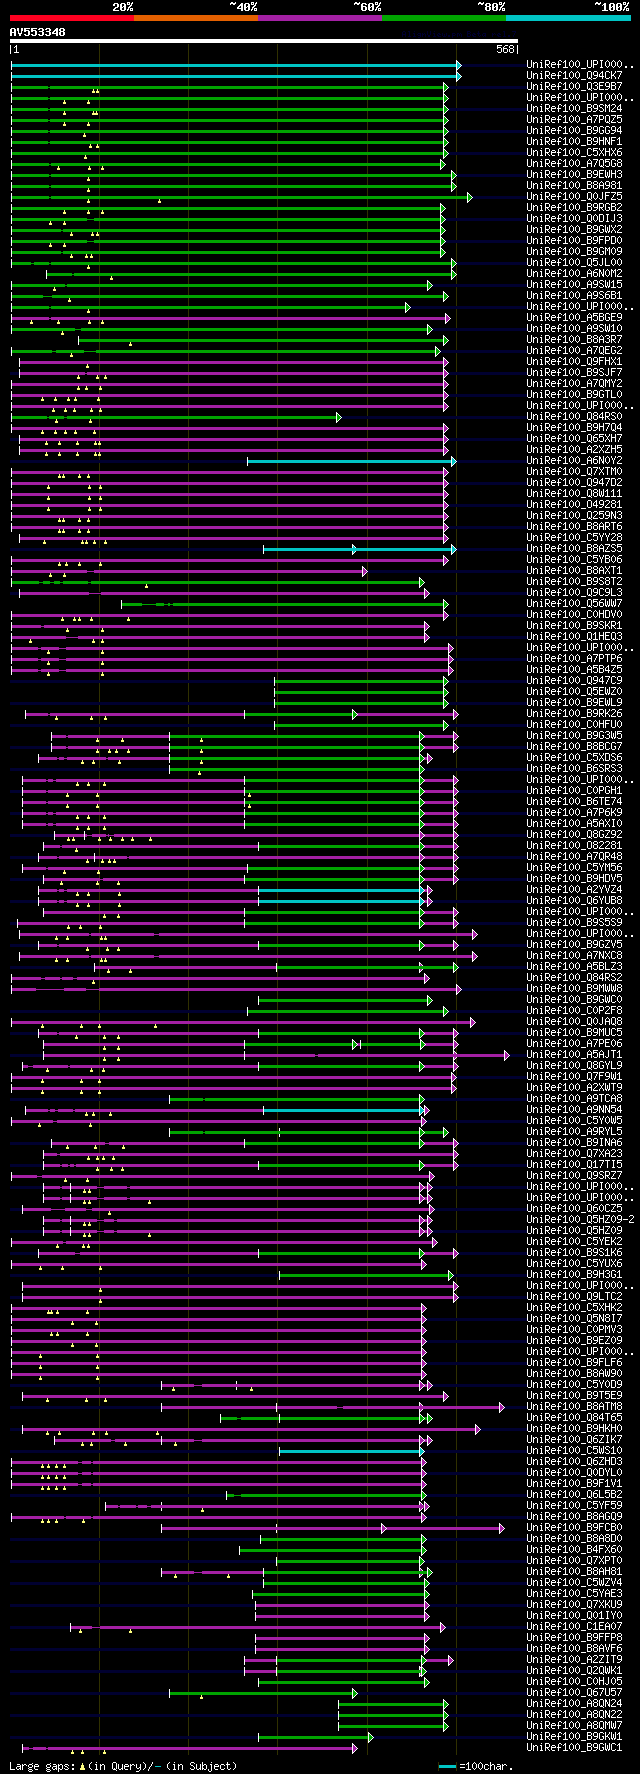Click the green ~80% identity legend segment
Screen dimensions: 640x1774
(x=443, y=18)
